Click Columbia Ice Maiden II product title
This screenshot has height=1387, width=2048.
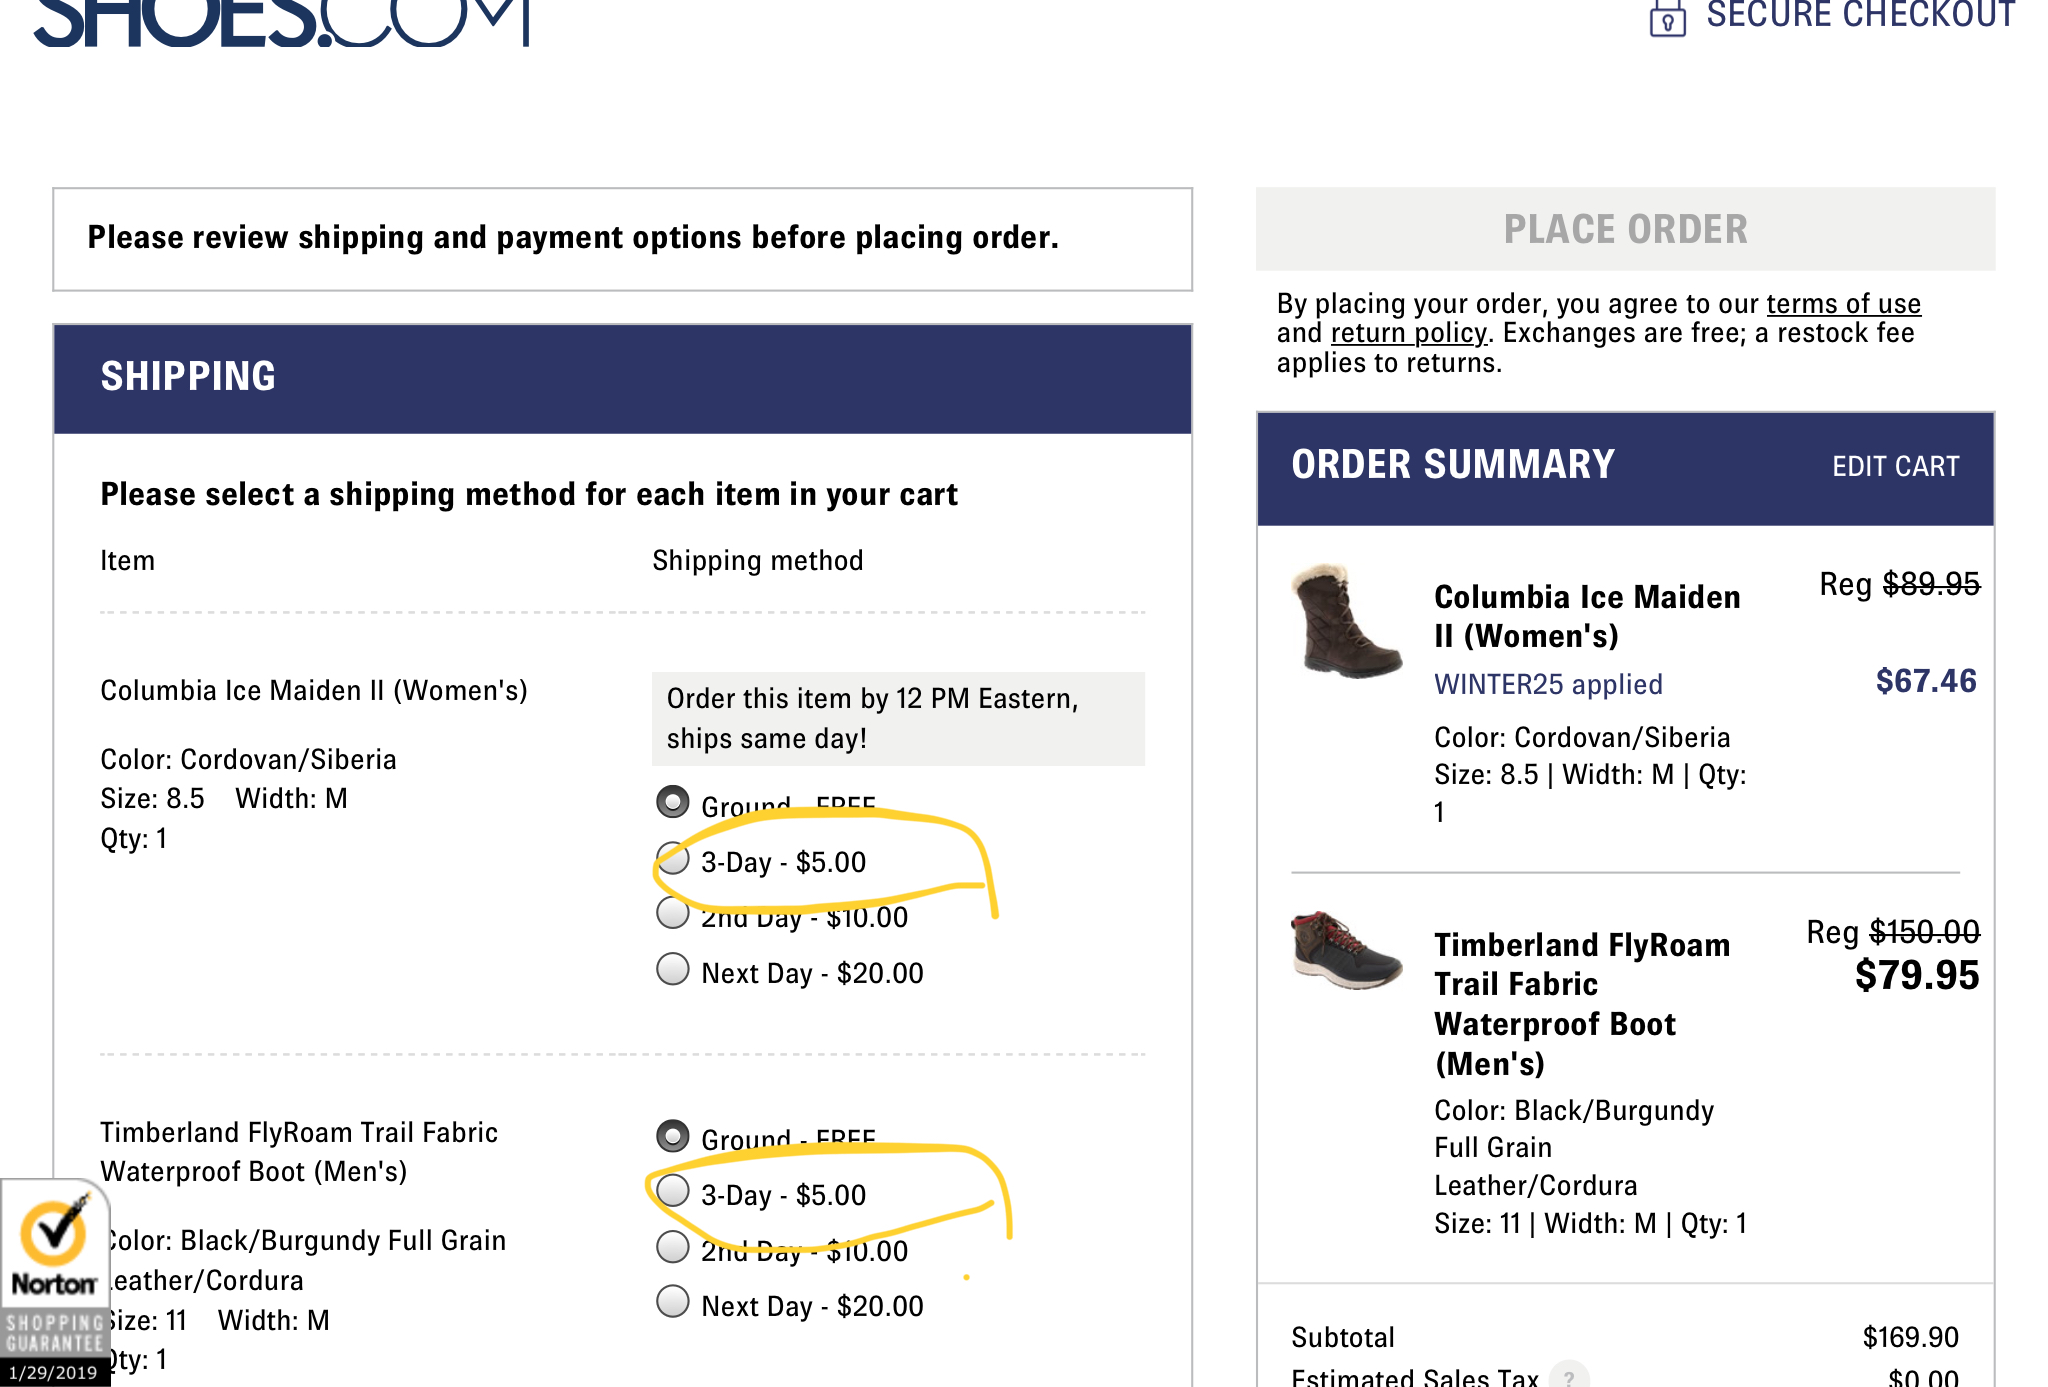(1586, 616)
